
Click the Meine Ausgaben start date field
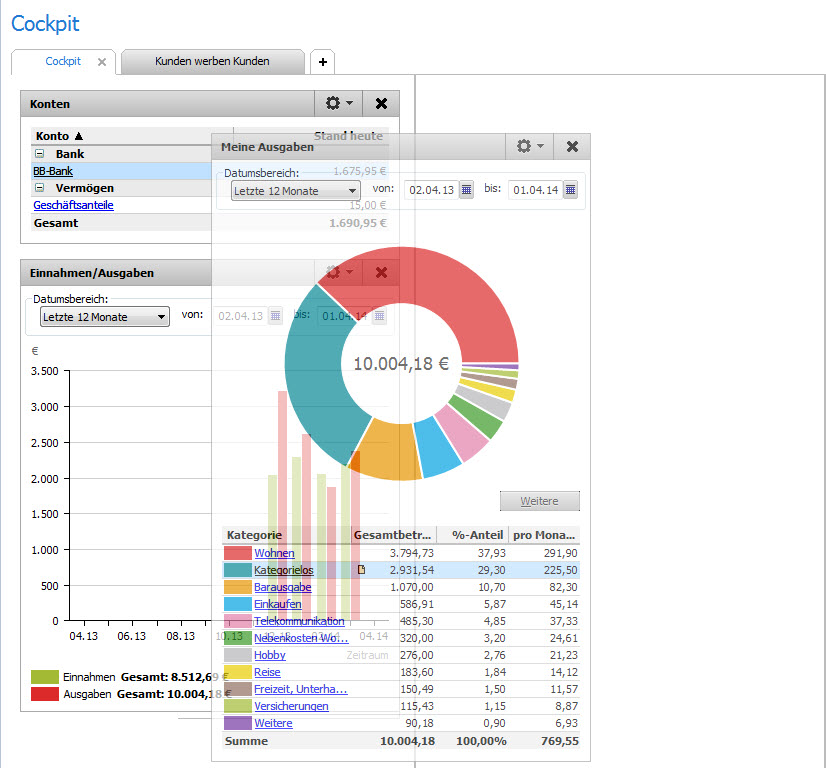pos(430,190)
